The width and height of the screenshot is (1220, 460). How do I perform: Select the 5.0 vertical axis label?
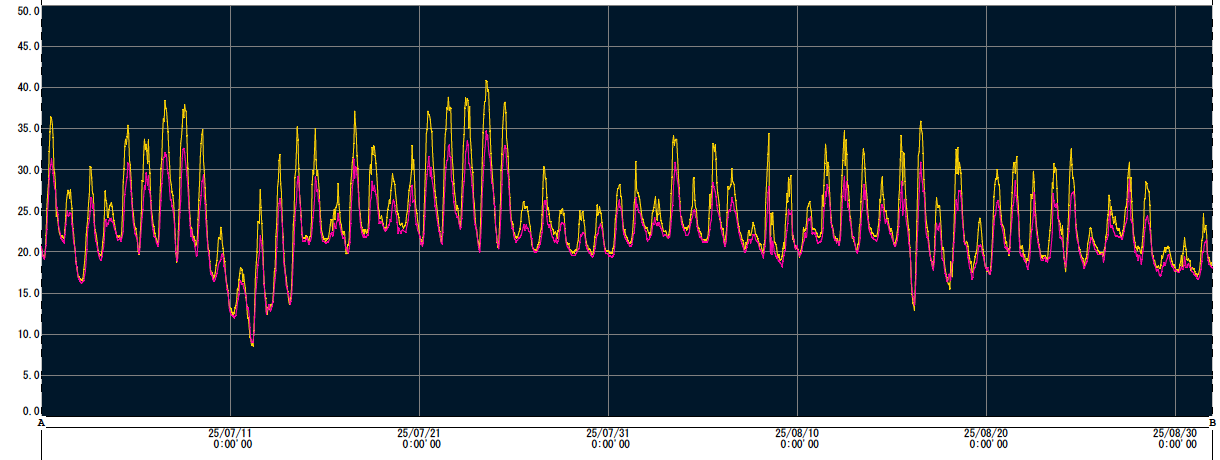pos(24,375)
